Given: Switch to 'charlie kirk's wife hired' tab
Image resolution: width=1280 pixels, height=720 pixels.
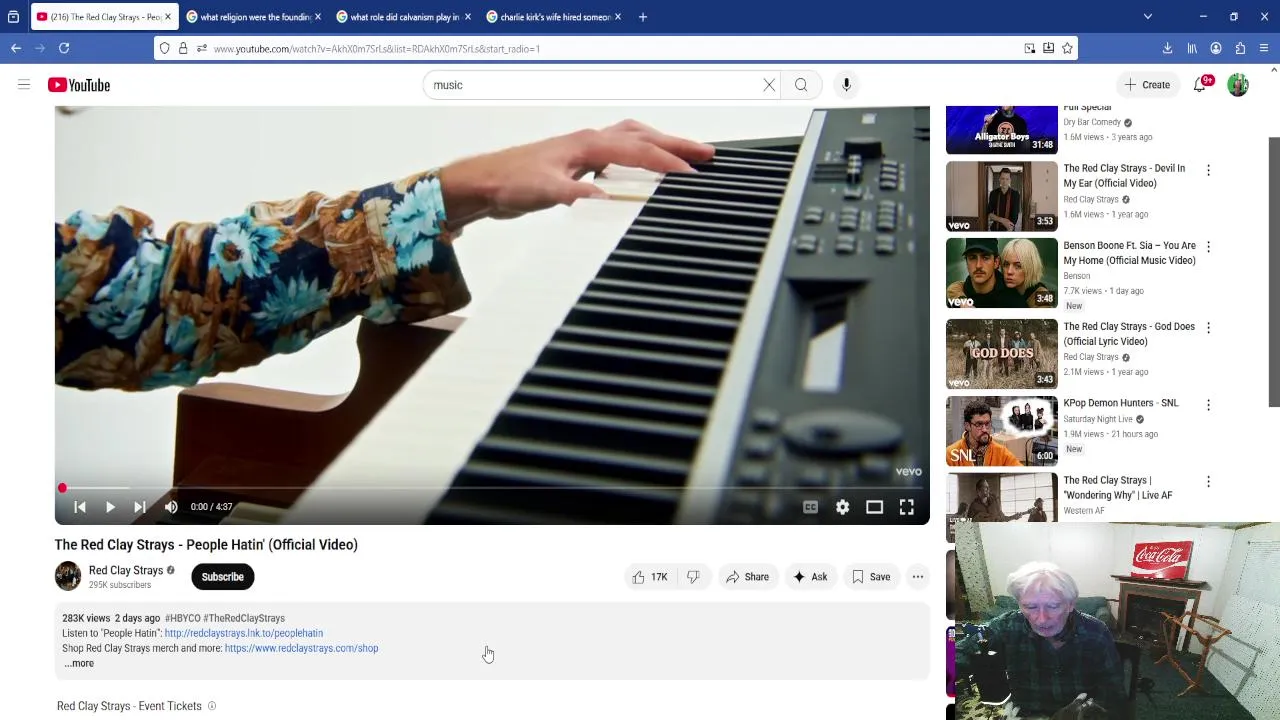Looking at the screenshot, I should (555, 17).
